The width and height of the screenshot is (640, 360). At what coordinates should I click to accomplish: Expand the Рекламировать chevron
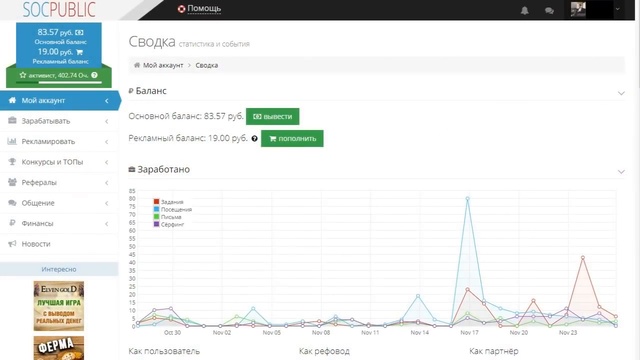(107, 142)
